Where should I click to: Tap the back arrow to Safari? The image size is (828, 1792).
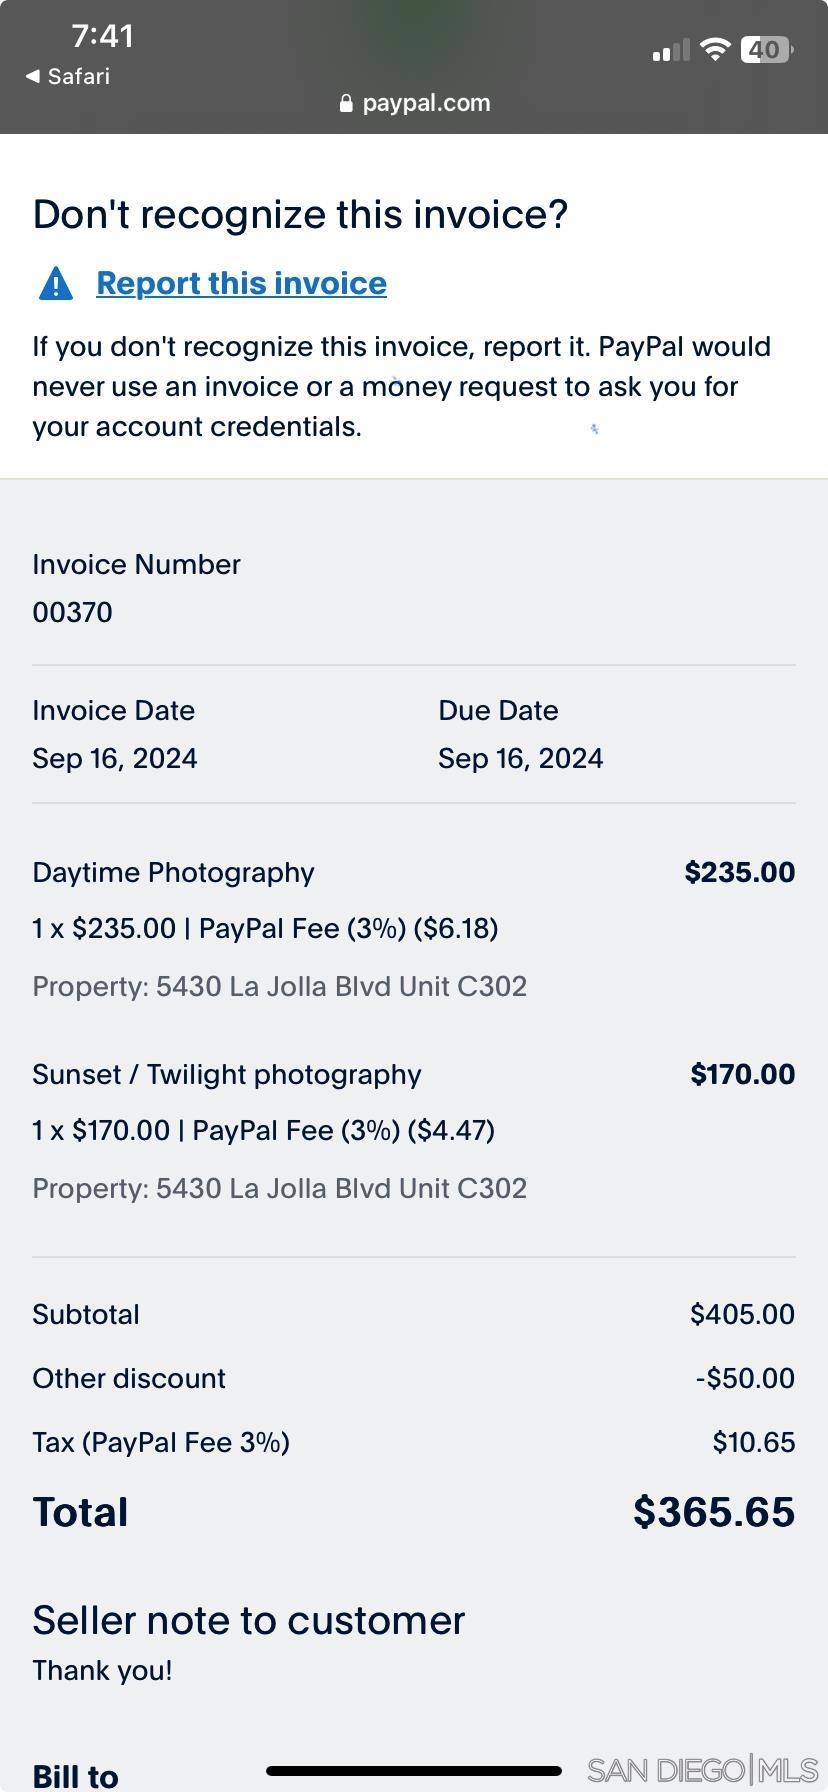point(34,77)
